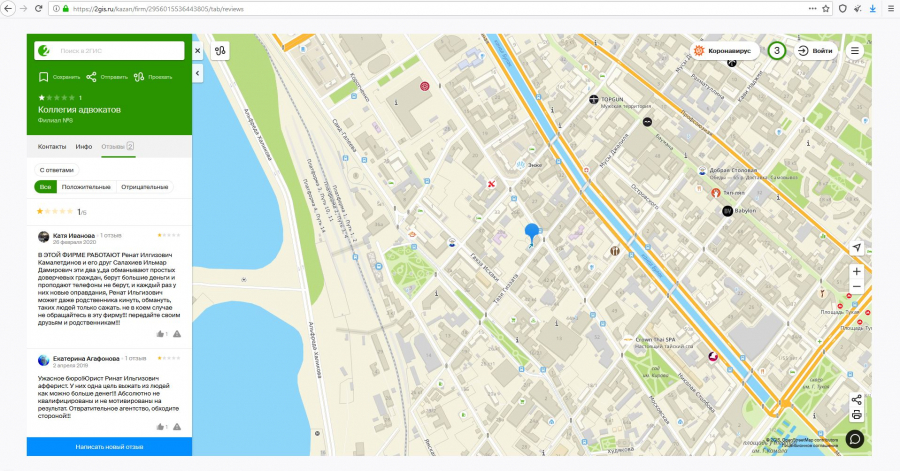Click Войти to sign in

coord(816,50)
